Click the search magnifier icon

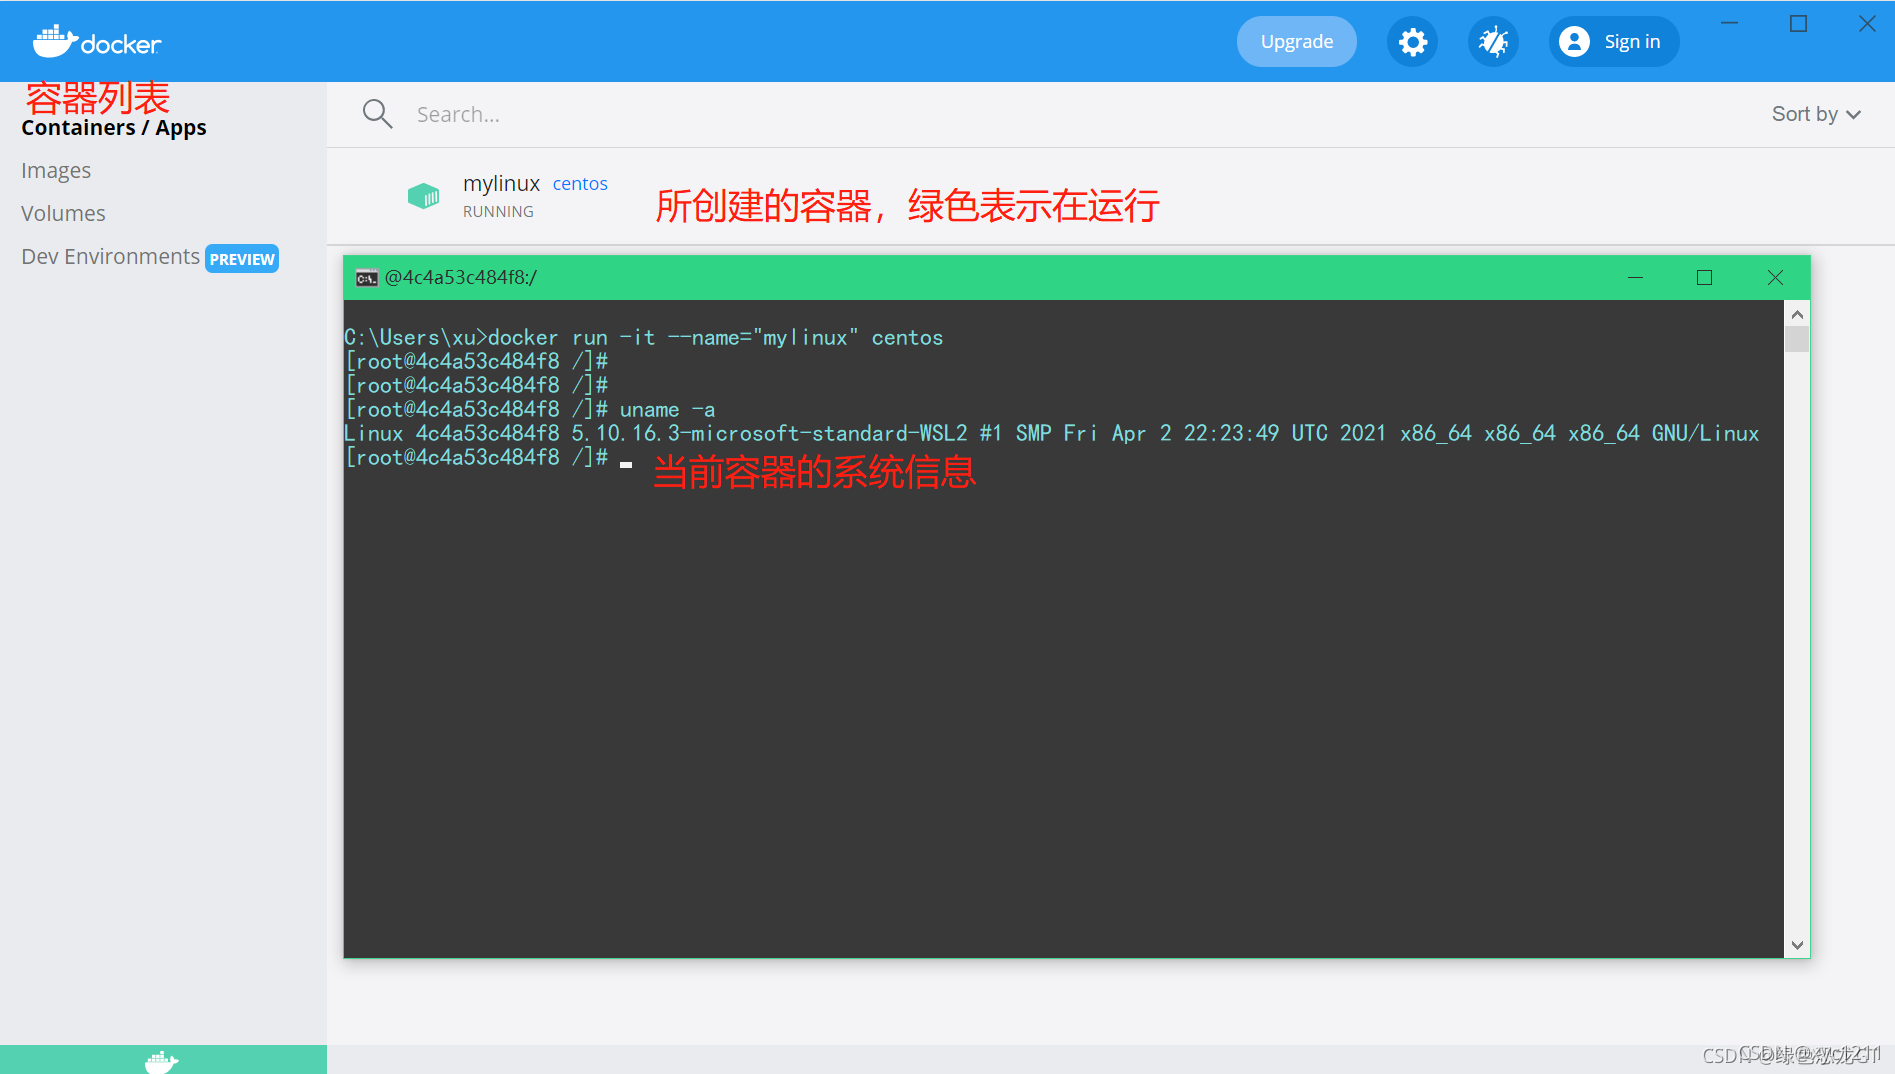coord(377,113)
